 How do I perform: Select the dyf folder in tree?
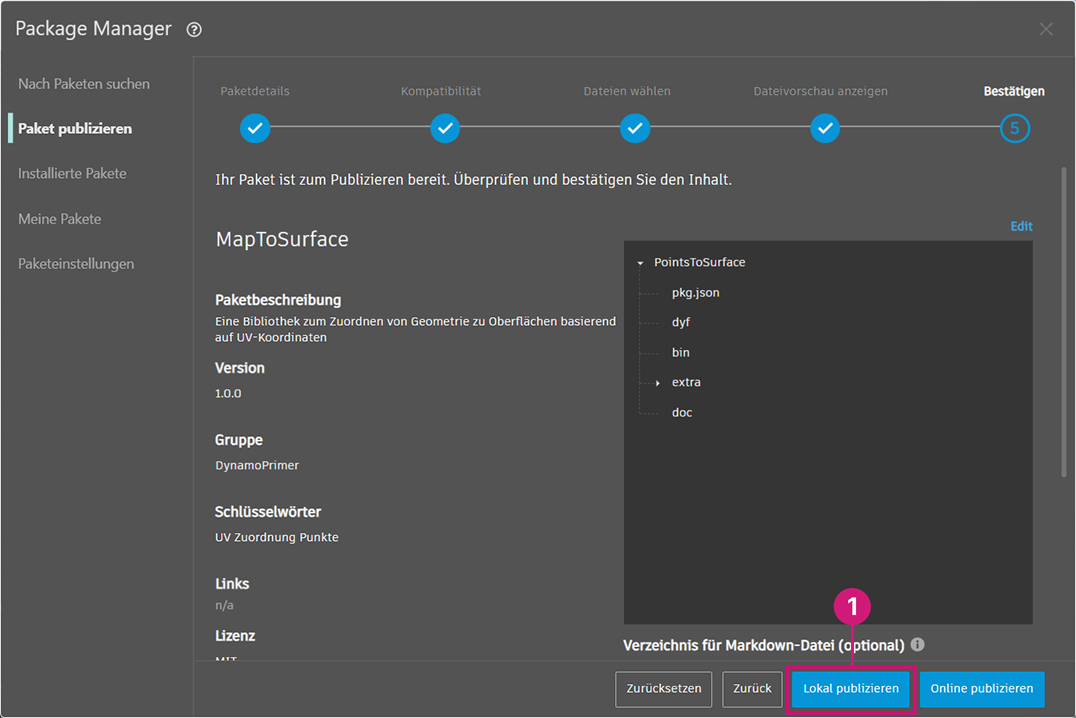681,322
